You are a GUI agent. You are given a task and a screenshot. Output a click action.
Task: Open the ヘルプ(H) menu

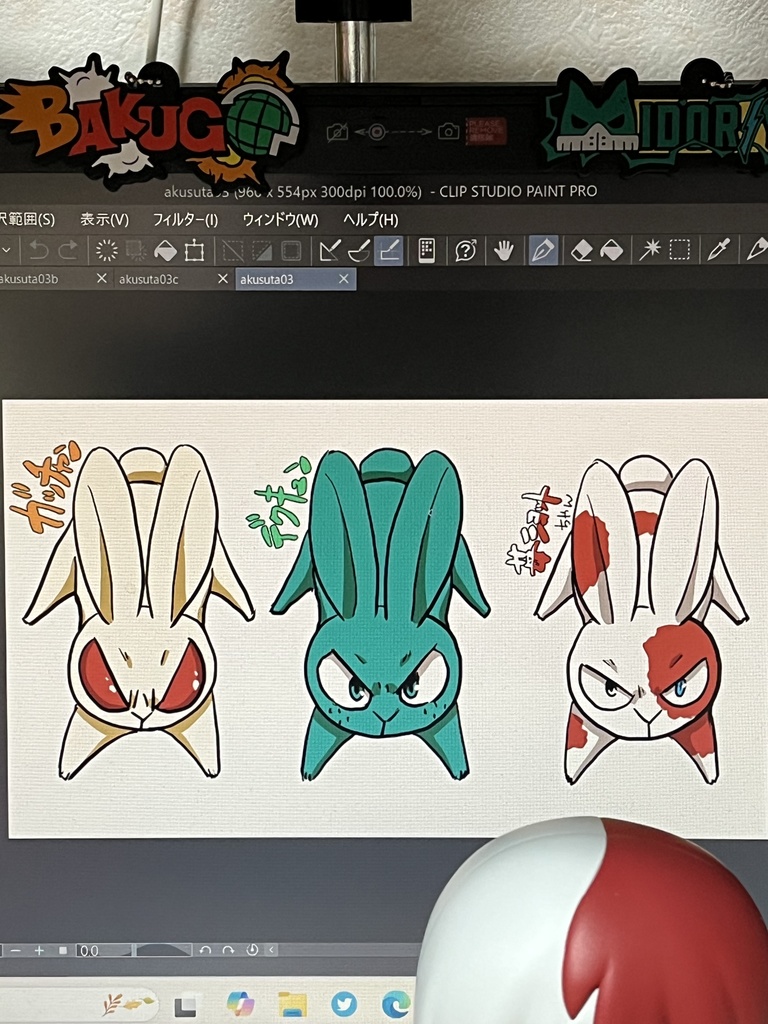pyautogui.click(x=370, y=220)
